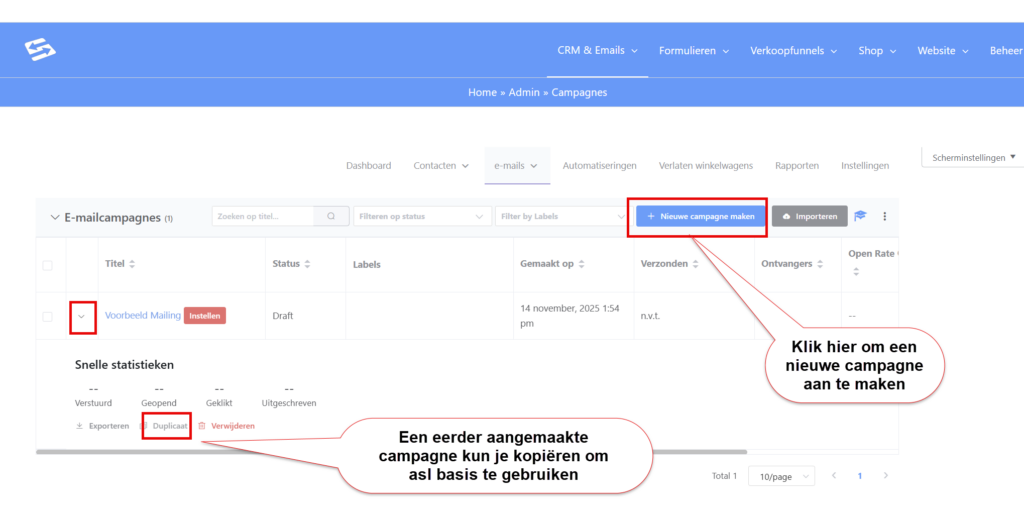
Task: Sort by Status using its sort icon
Action: coord(307,264)
